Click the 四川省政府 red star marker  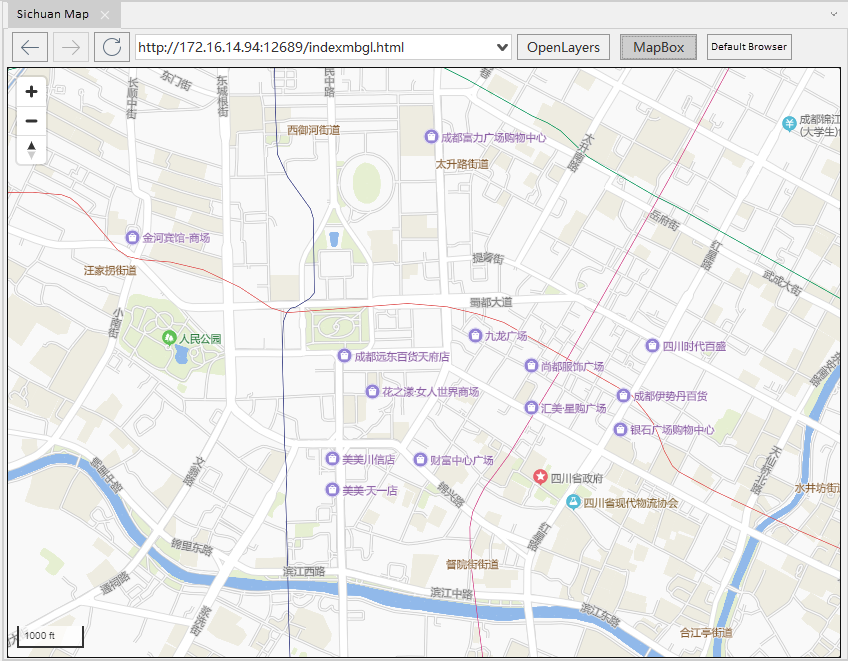pyautogui.click(x=540, y=477)
